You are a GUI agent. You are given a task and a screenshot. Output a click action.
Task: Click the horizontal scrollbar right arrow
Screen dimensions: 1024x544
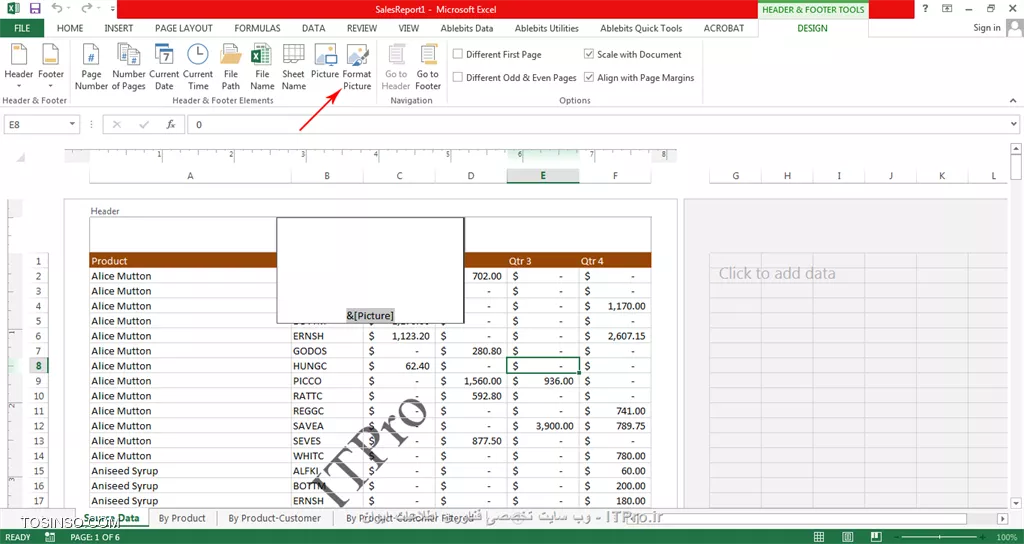click(1002, 519)
